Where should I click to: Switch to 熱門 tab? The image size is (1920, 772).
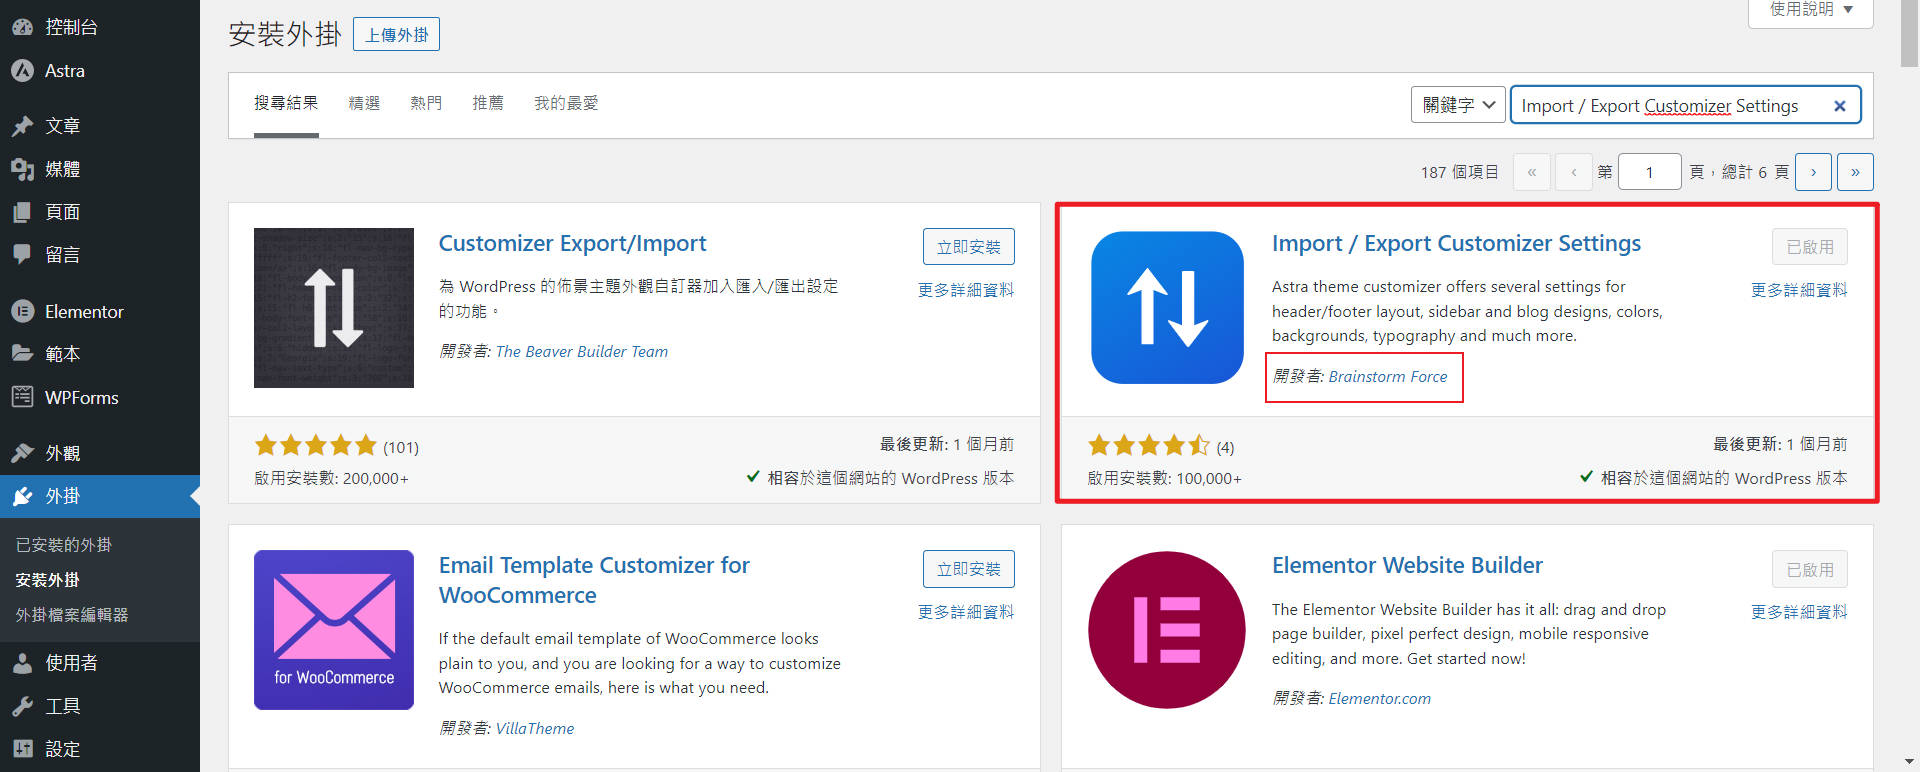pos(426,103)
